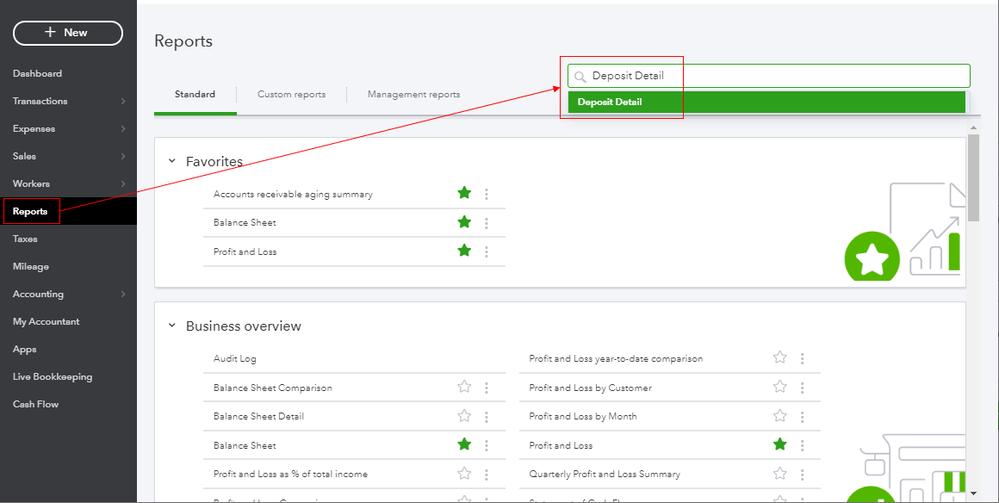999x503 pixels.
Task: Switch to the Custom reports tab
Action: 291,95
